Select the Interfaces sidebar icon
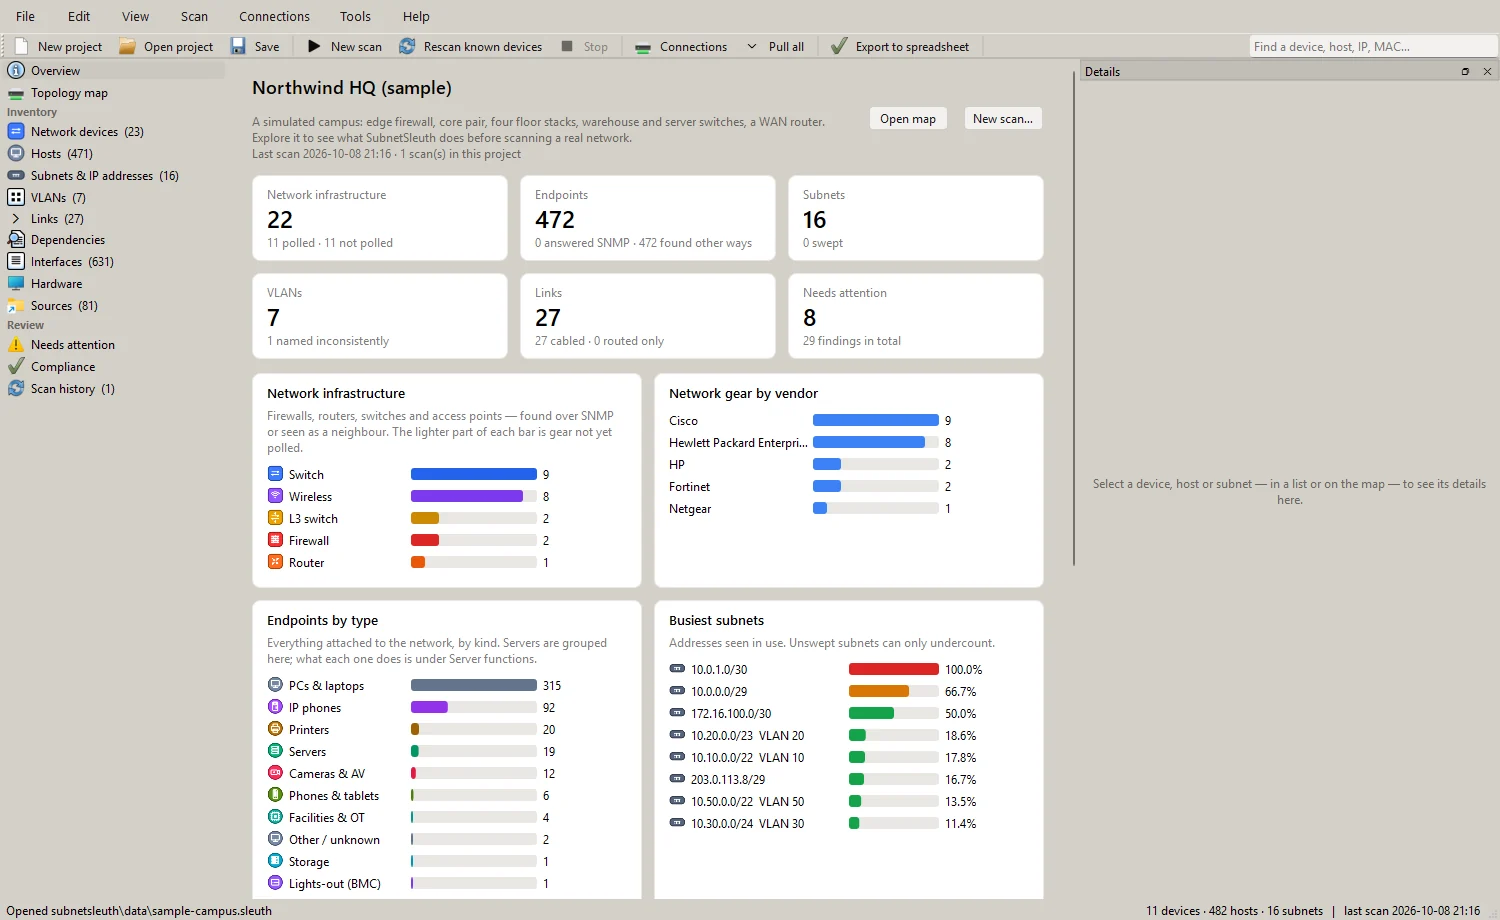Image resolution: width=1500 pixels, height=920 pixels. [16, 261]
